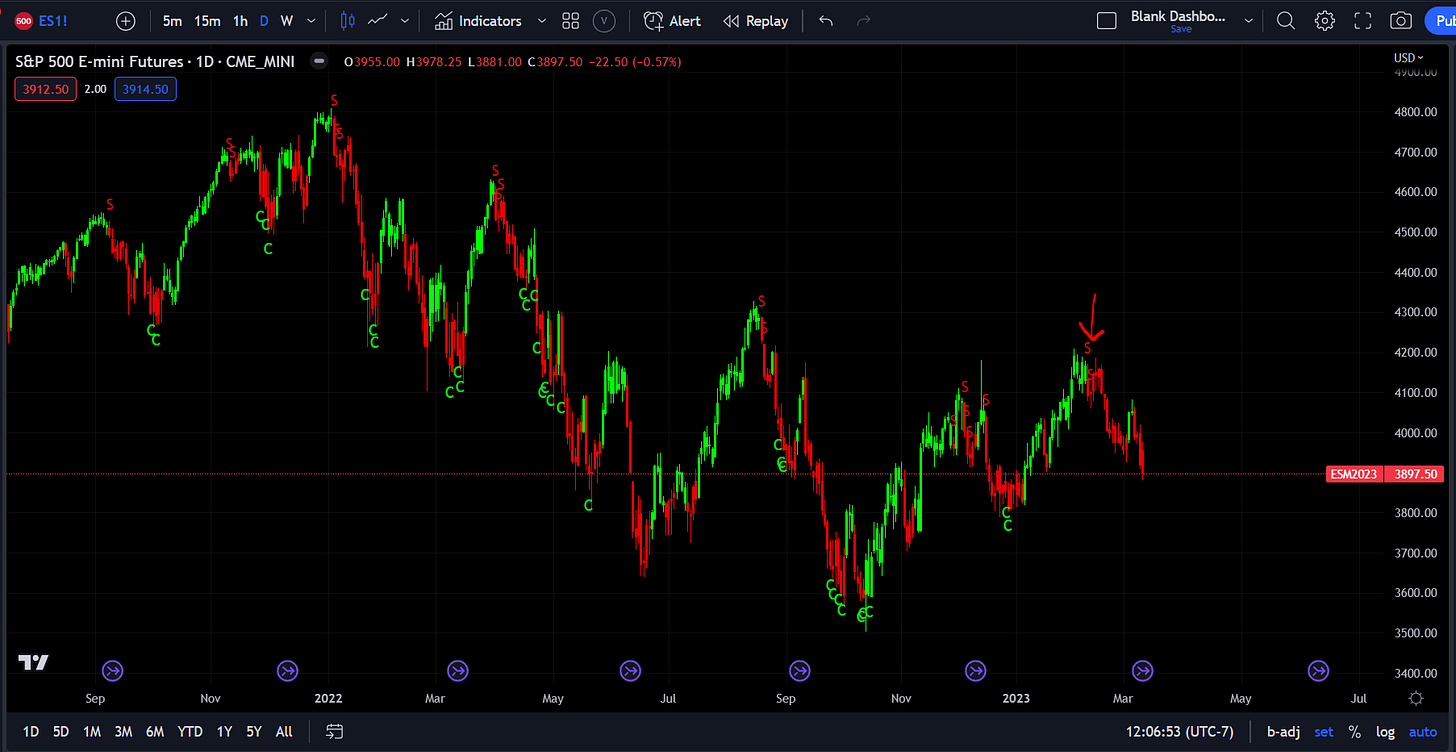Image resolution: width=1456 pixels, height=752 pixels.
Task: Open chart settings gear in top toolbar
Action: point(1325,20)
